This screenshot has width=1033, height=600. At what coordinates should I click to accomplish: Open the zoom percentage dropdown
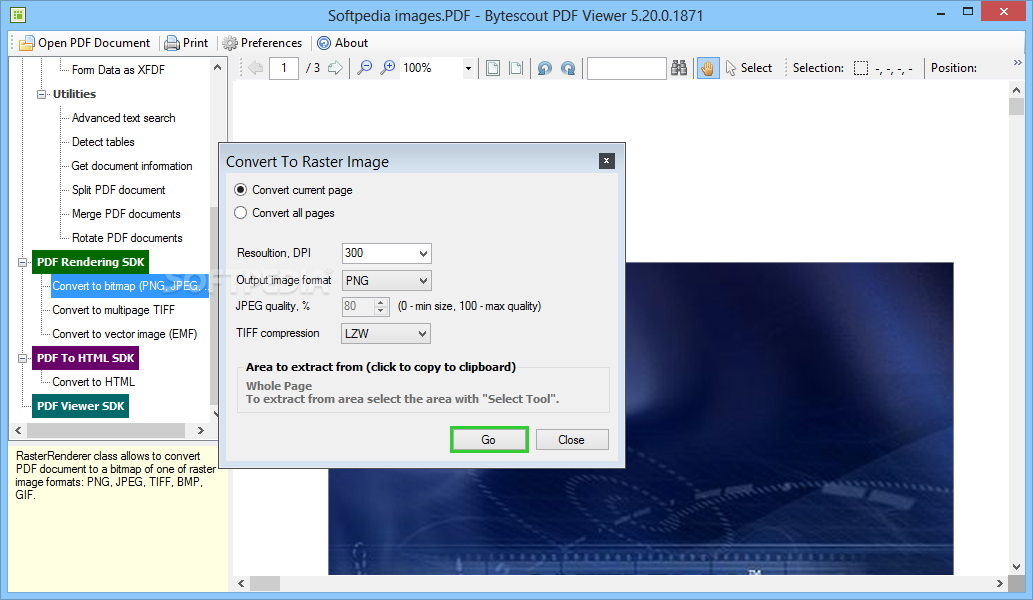coord(468,68)
